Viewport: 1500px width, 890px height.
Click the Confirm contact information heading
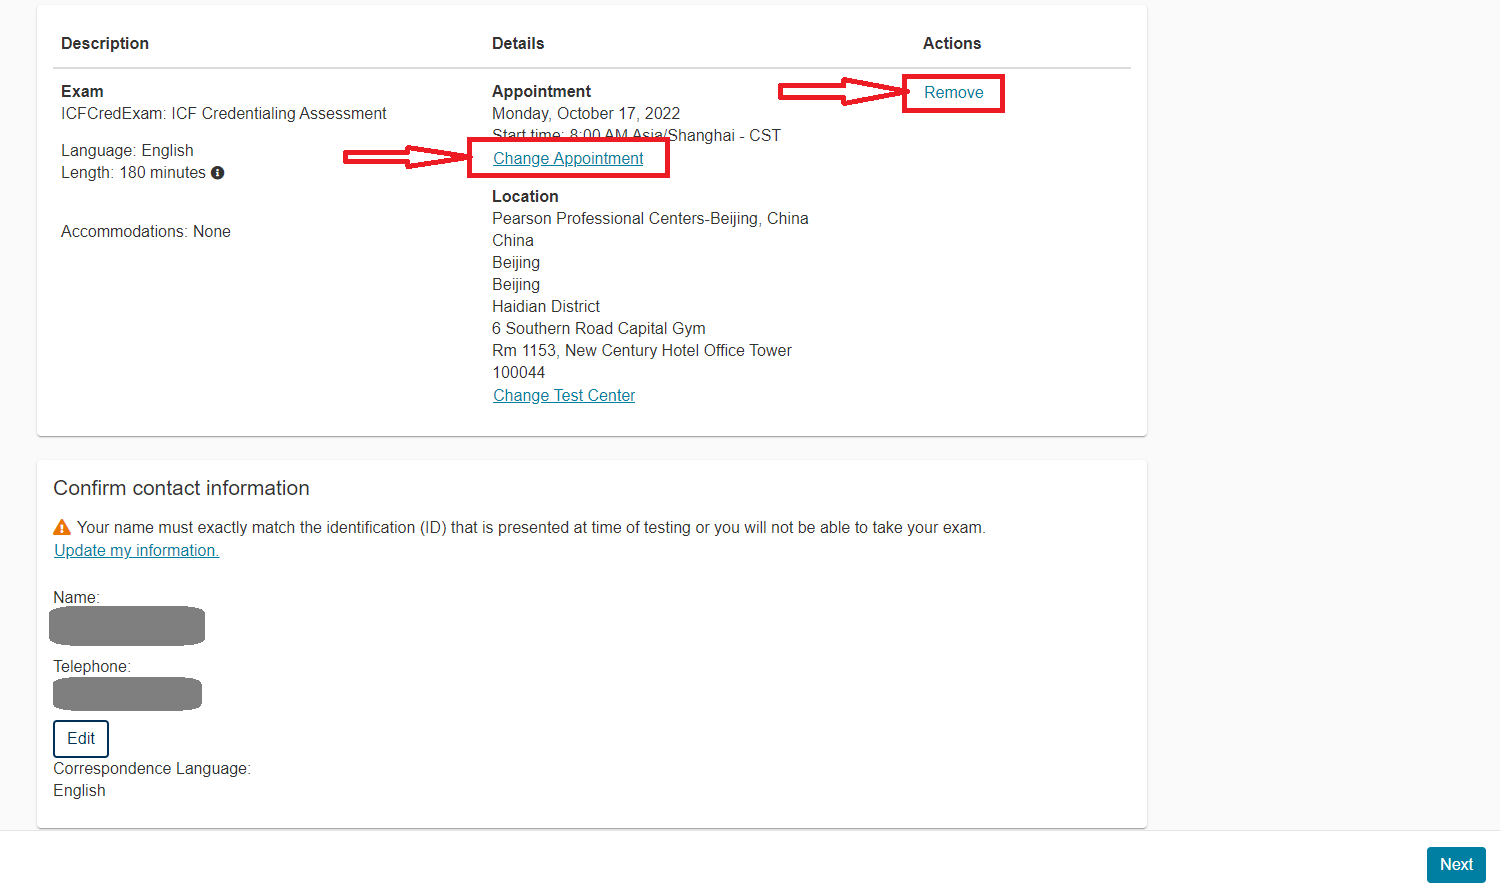pyautogui.click(x=181, y=488)
